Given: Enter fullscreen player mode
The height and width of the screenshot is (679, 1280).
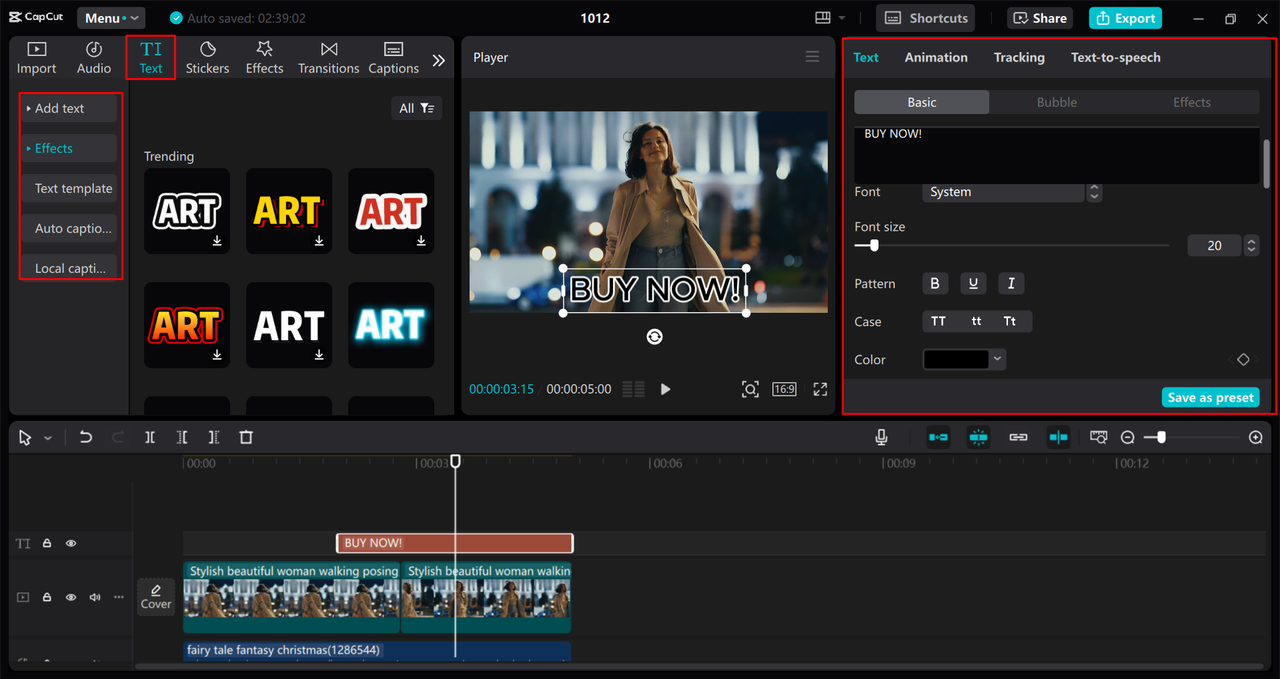Looking at the screenshot, I should pos(820,389).
